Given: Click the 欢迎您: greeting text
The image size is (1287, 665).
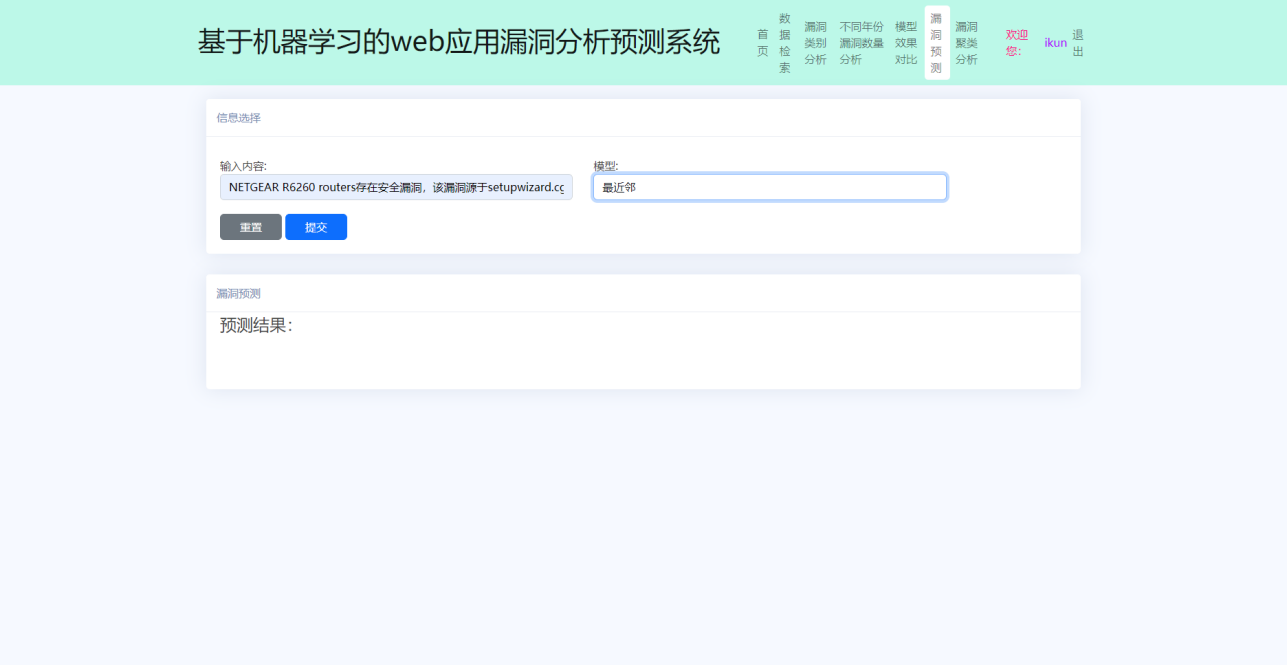Looking at the screenshot, I should 1017,43.
